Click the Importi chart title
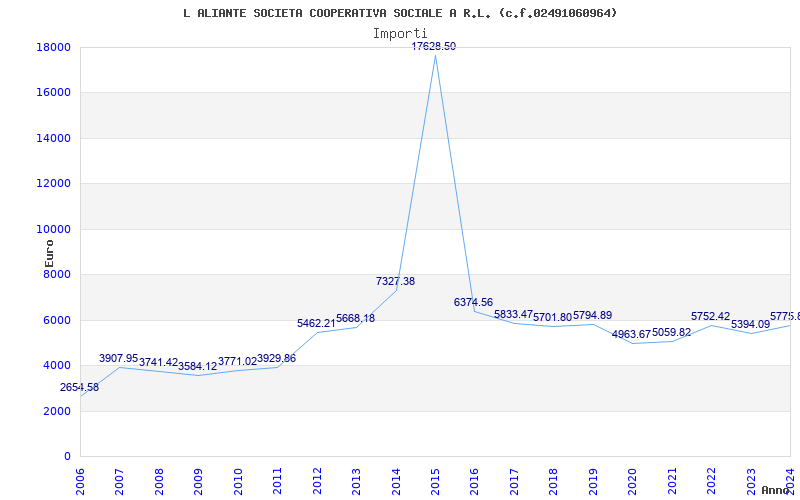This screenshot has height=500, width=800. (400, 34)
